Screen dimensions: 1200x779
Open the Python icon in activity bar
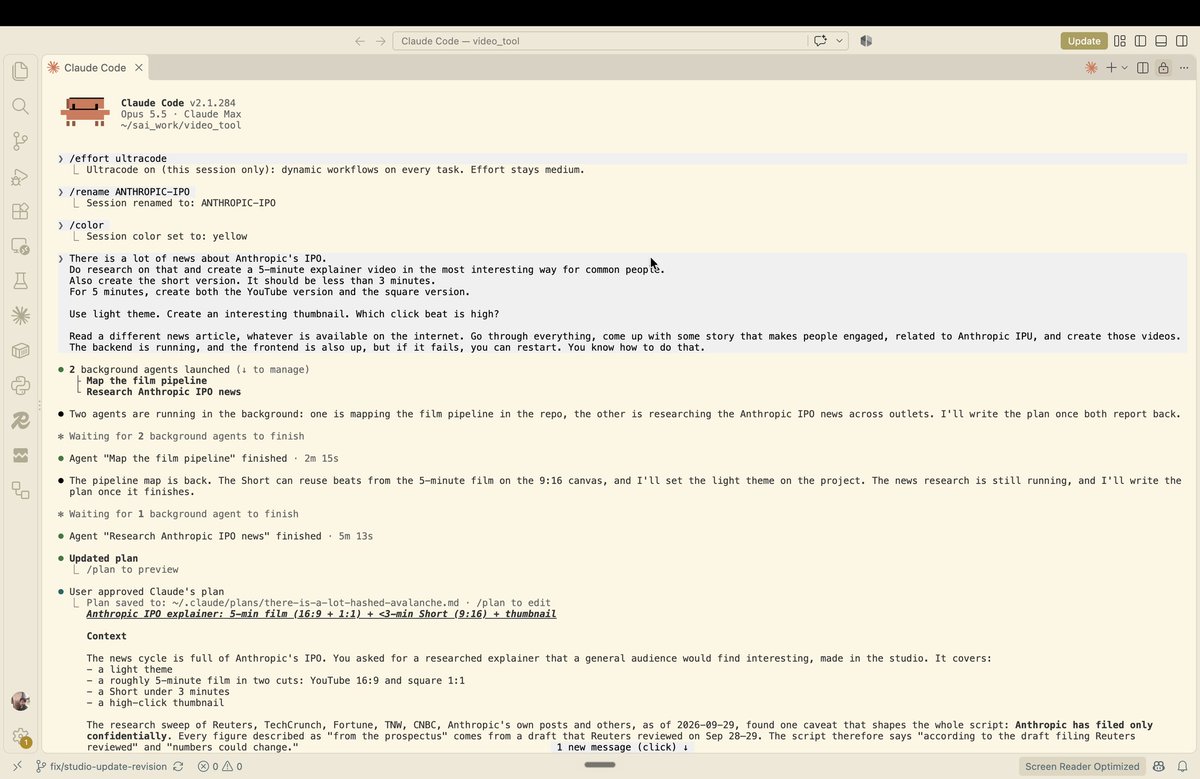click(x=20, y=385)
